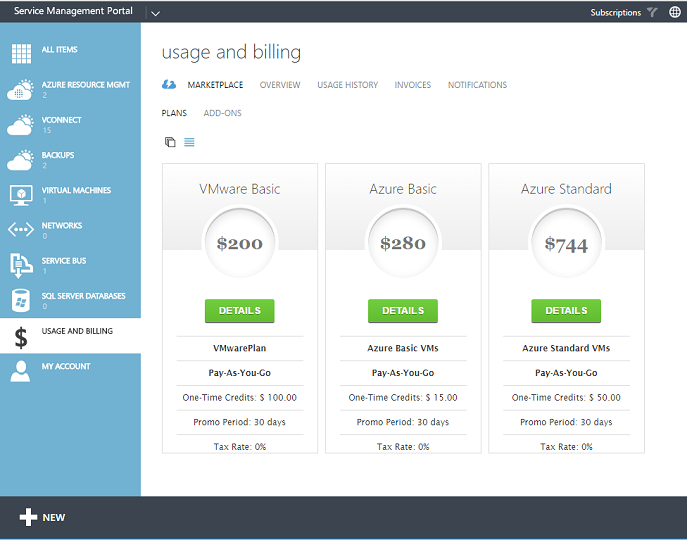Screen dimensions: 687x540
Task: Click the All Items grid icon
Action: point(21,54)
